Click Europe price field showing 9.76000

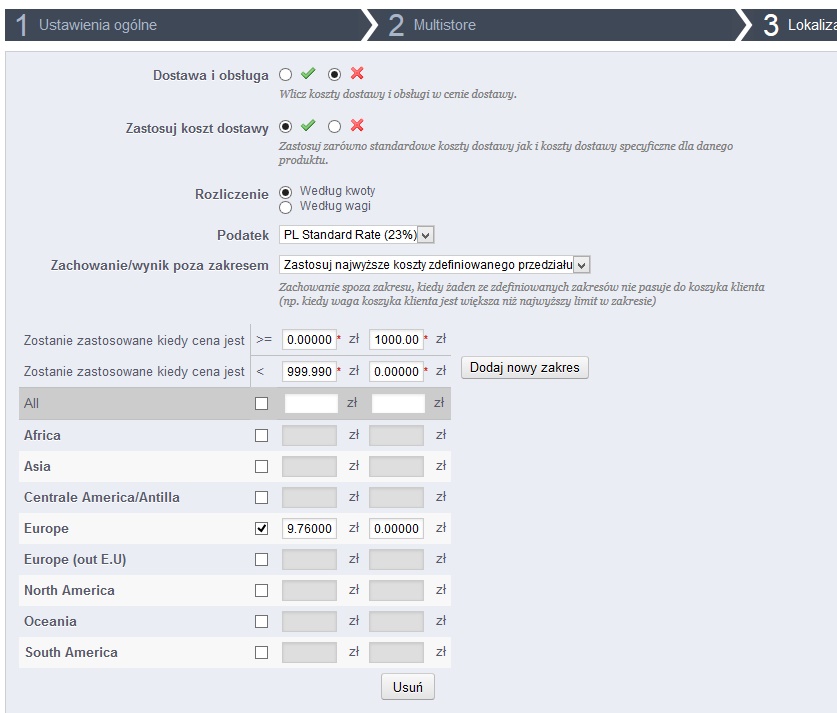309,529
